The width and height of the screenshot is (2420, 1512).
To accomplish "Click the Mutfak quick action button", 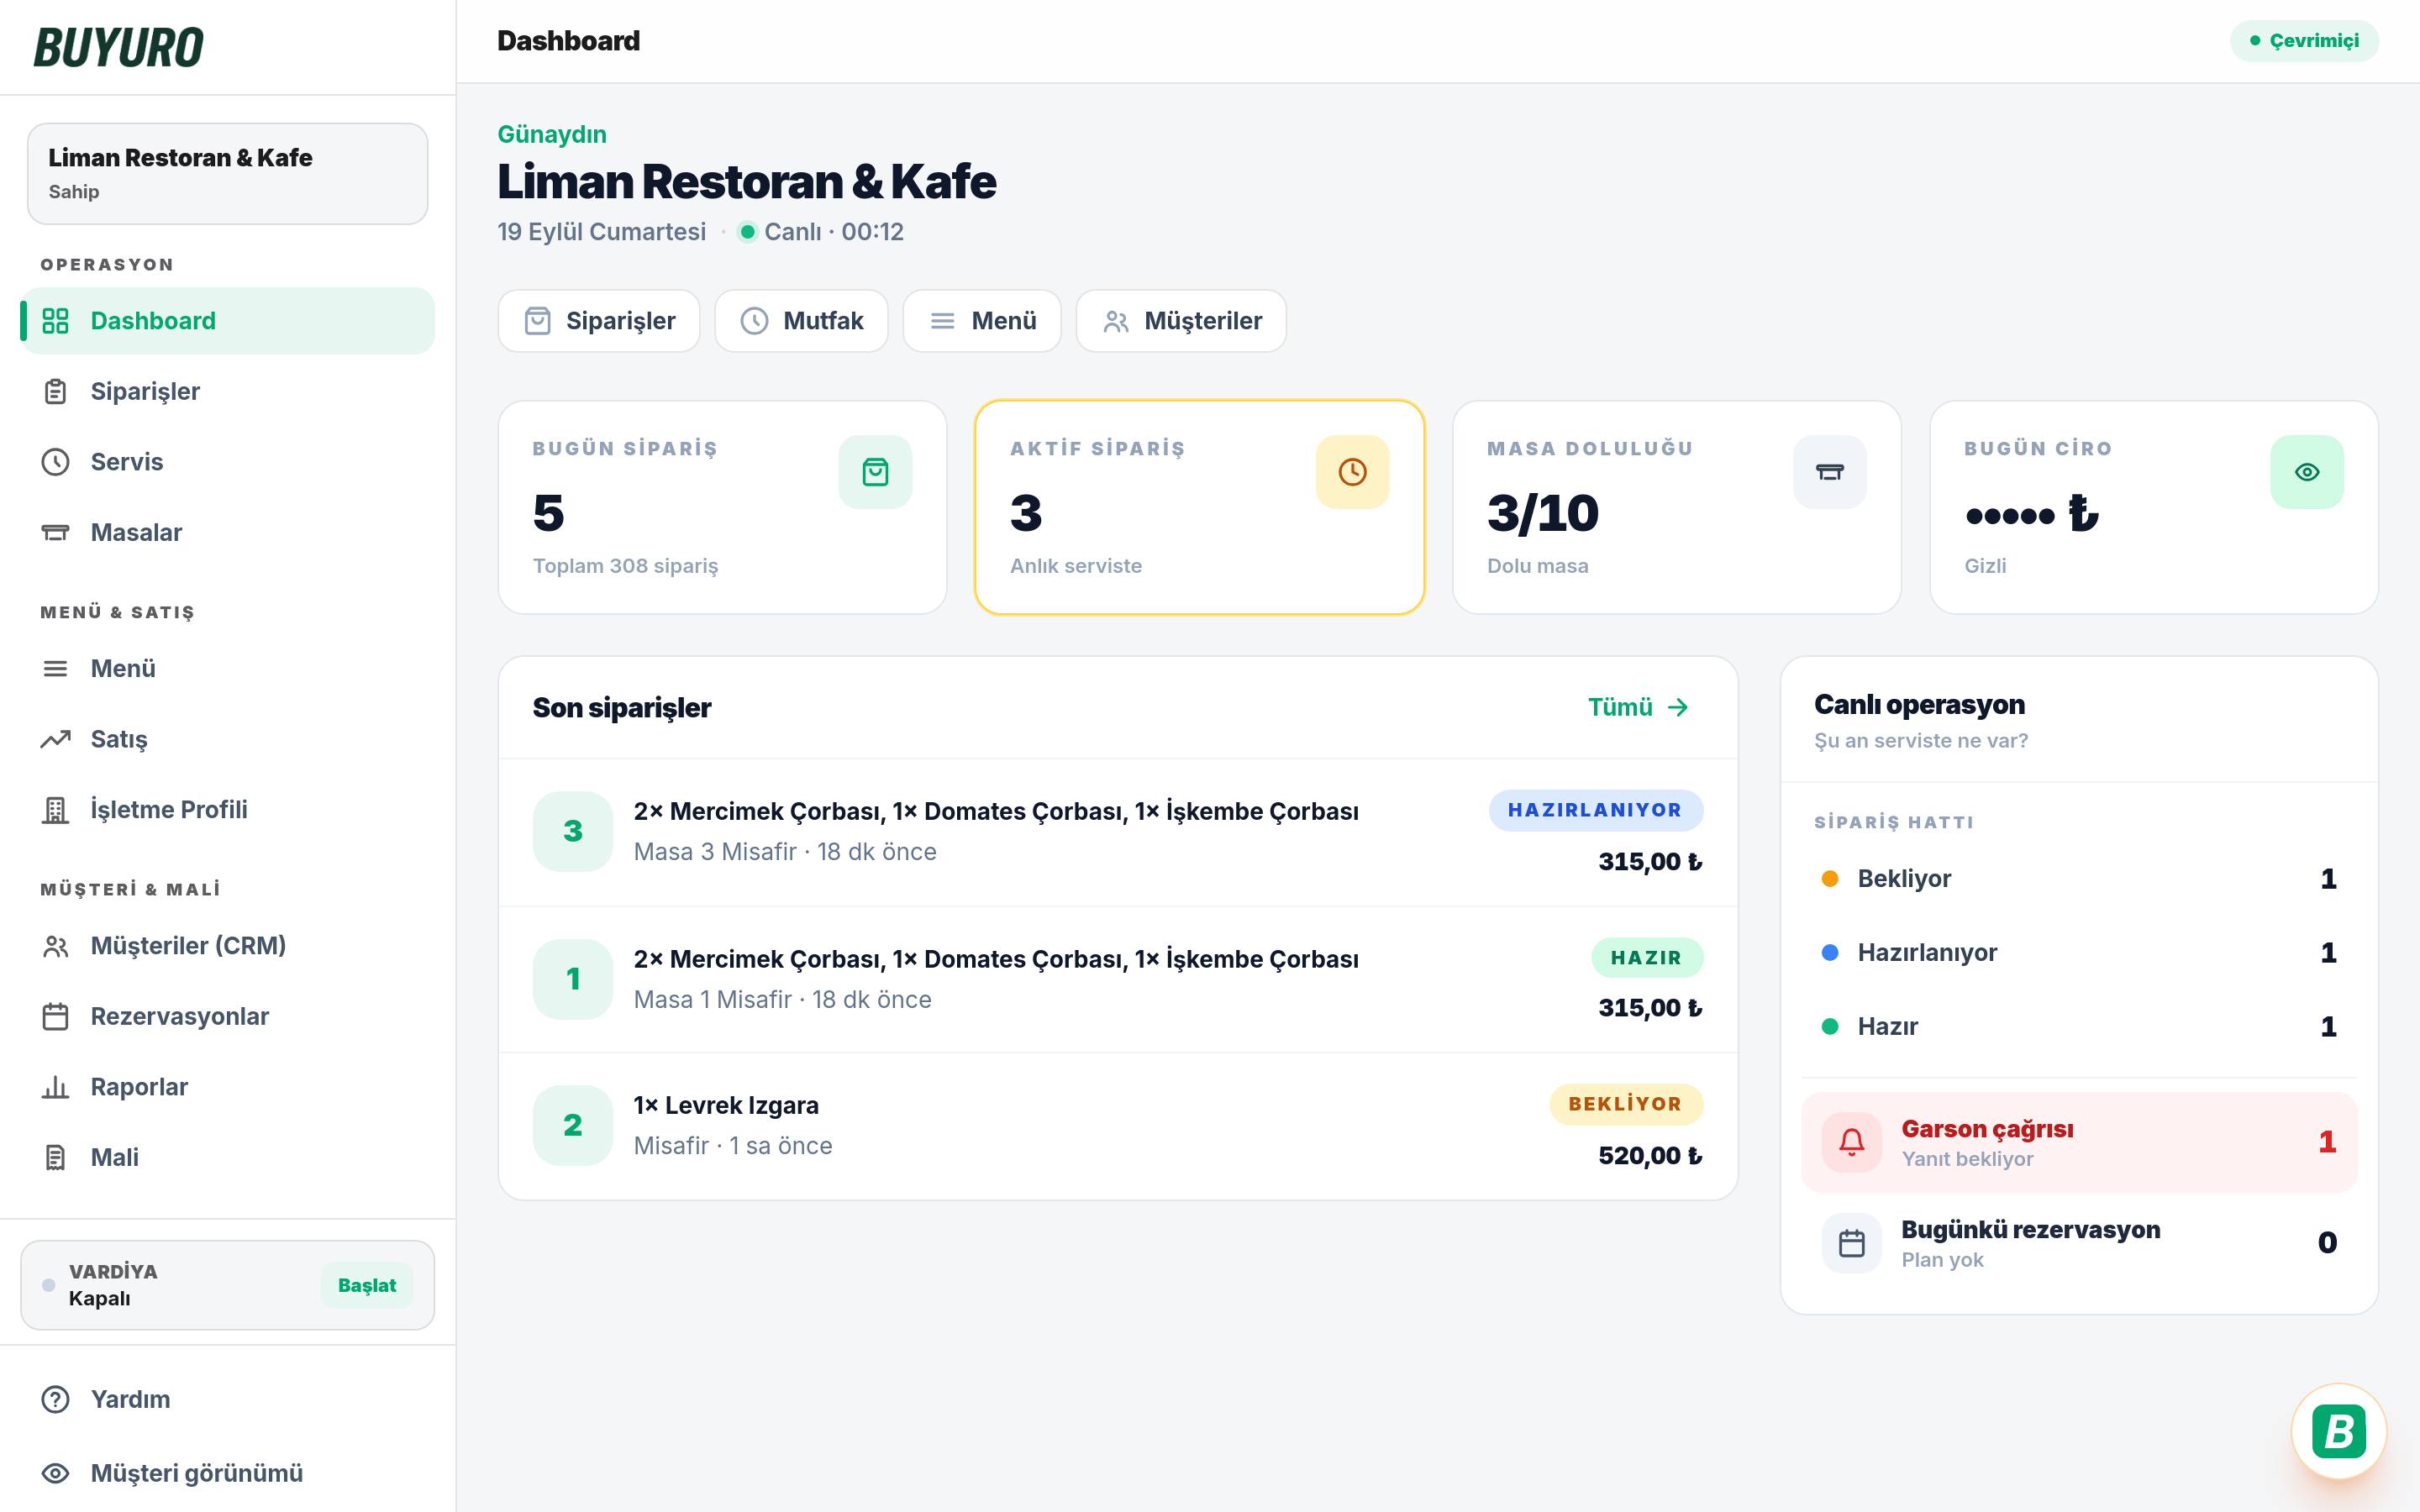I will click(x=802, y=321).
